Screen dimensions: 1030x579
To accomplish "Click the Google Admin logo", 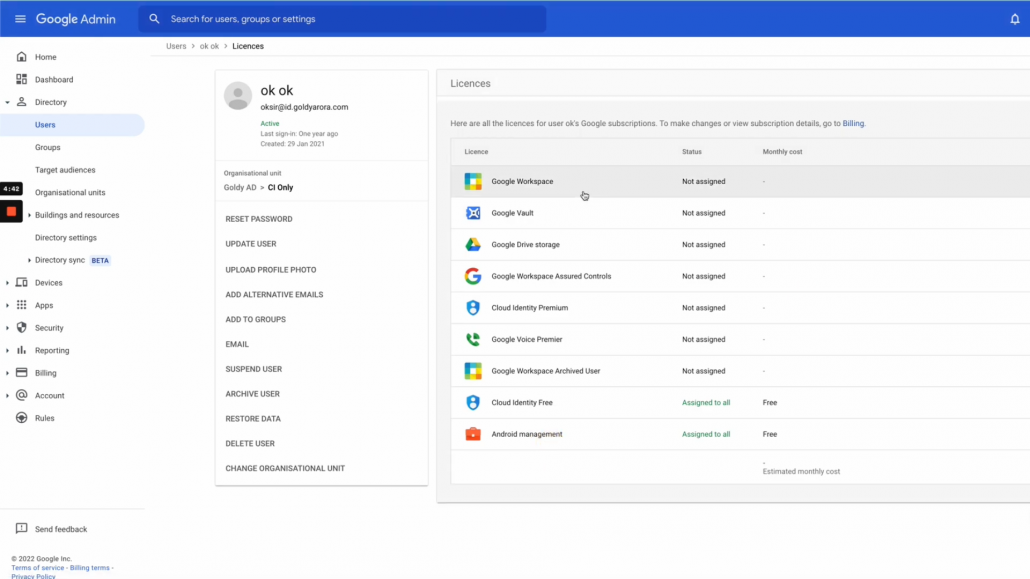I will 76,19.
